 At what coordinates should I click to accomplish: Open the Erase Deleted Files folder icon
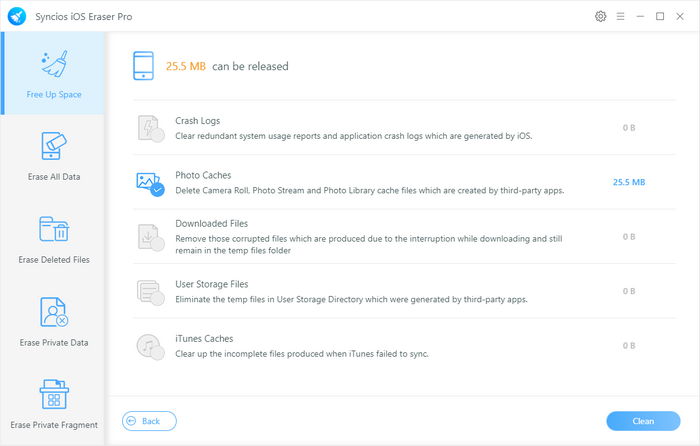[54, 229]
